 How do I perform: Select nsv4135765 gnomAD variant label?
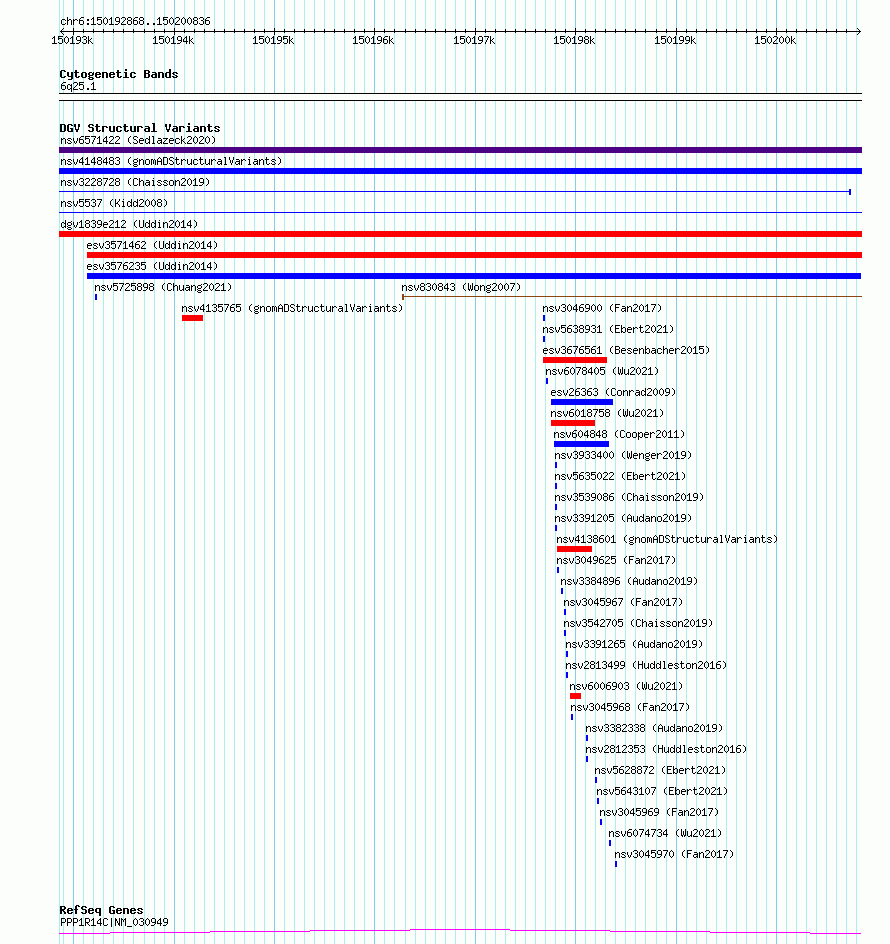coord(292,309)
